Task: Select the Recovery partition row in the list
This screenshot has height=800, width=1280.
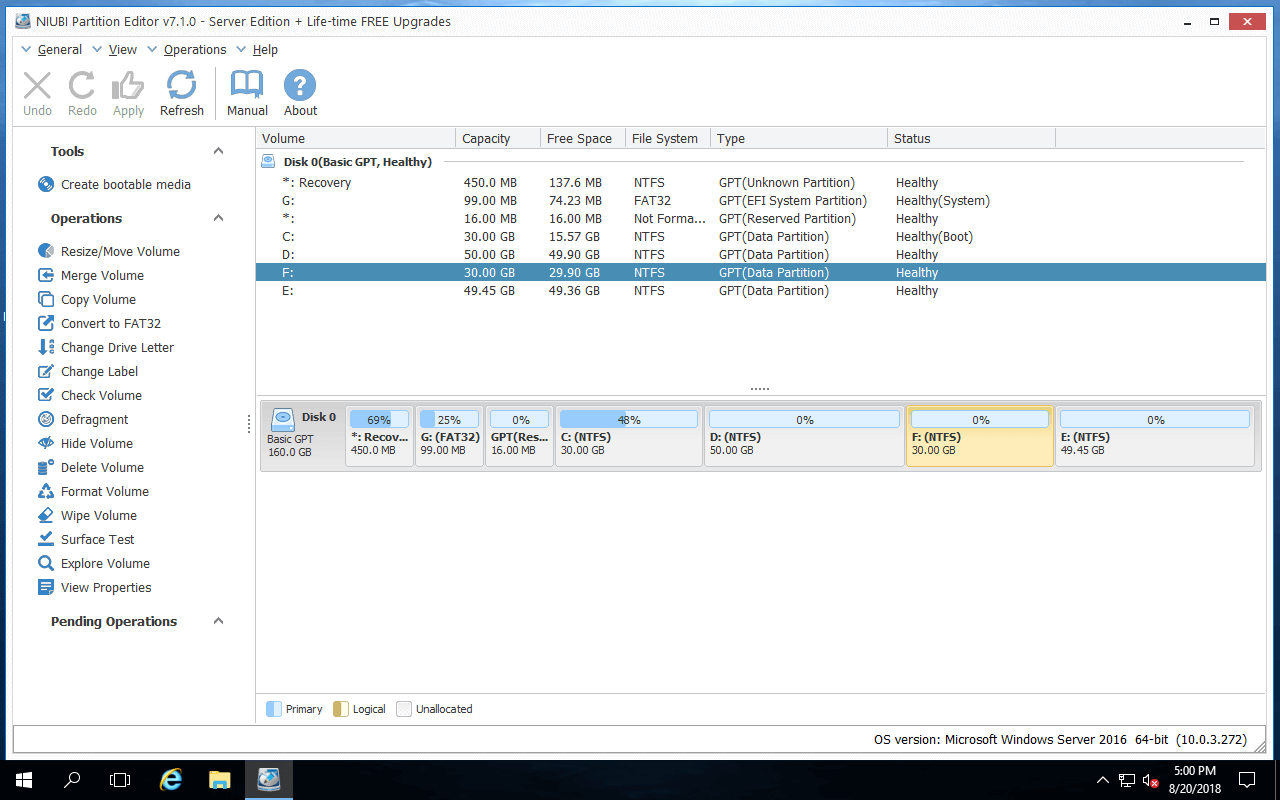Action: (761, 183)
